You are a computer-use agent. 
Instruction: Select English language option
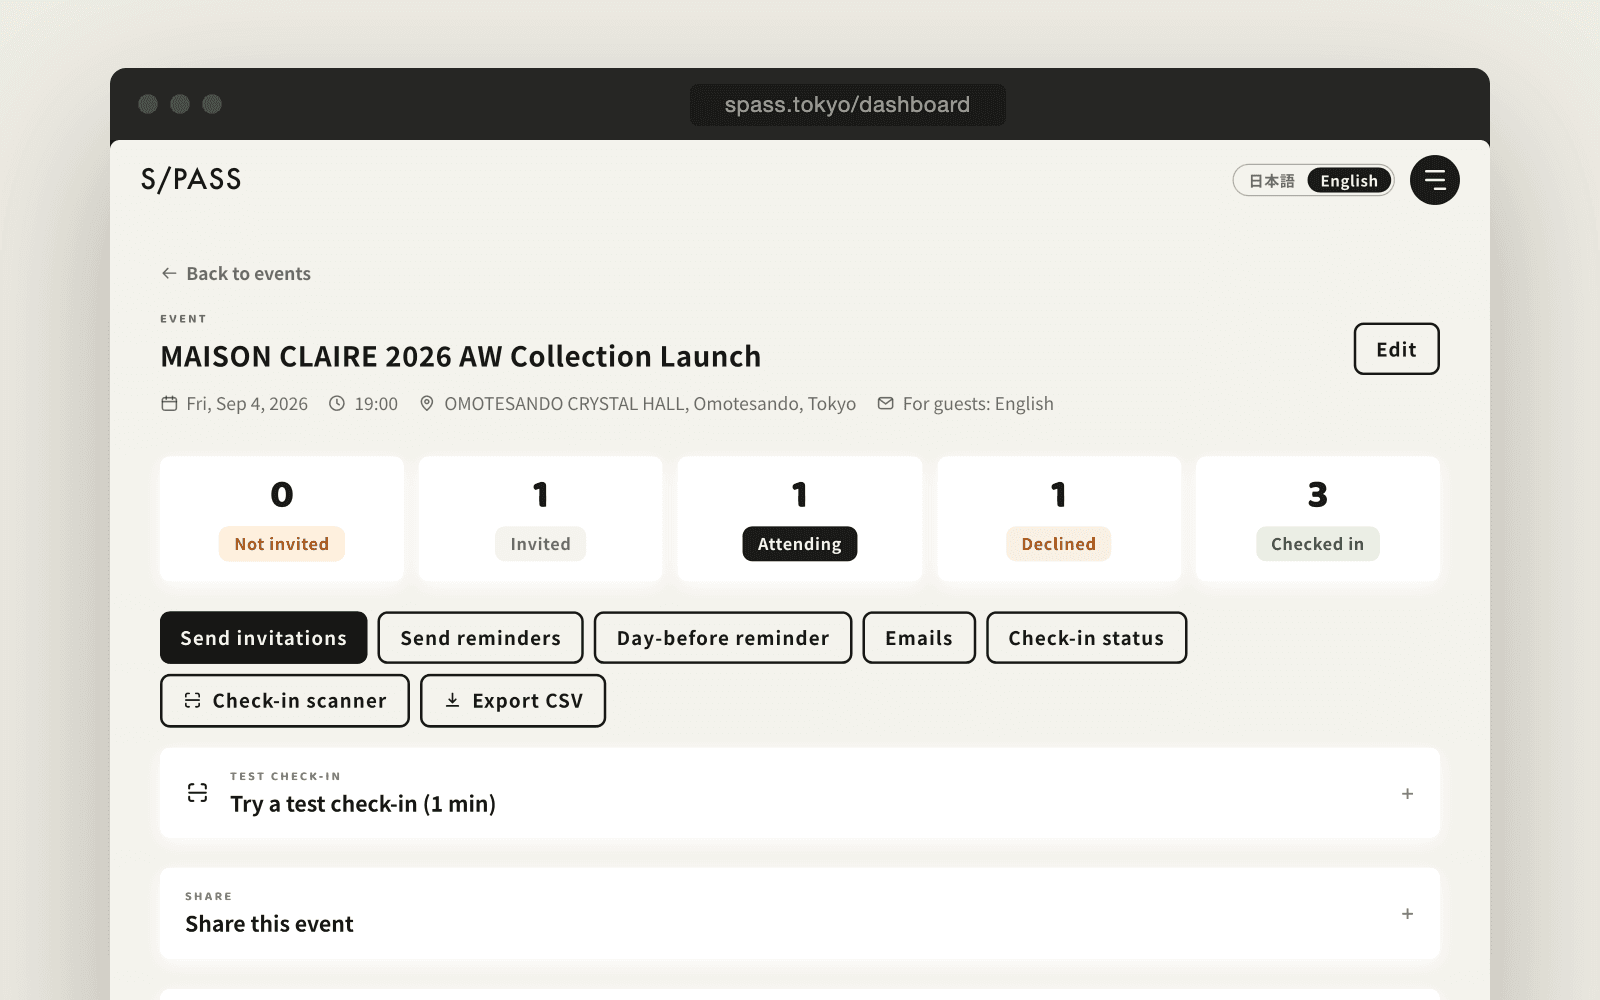pyautogui.click(x=1349, y=181)
